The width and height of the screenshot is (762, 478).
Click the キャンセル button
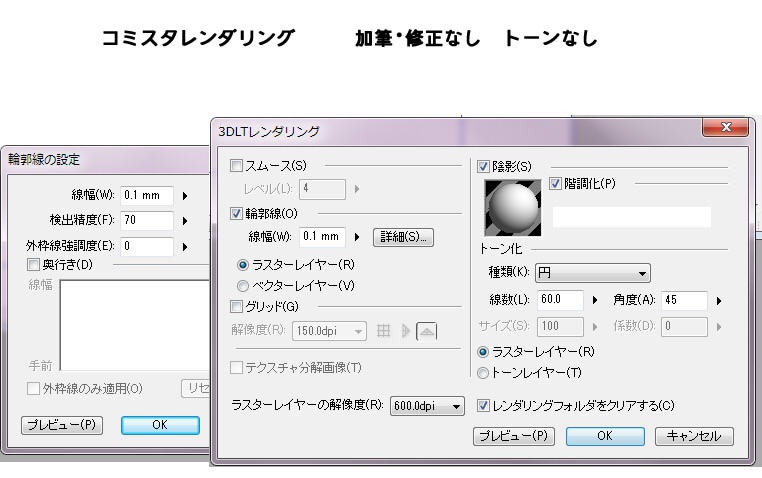pos(694,436)
